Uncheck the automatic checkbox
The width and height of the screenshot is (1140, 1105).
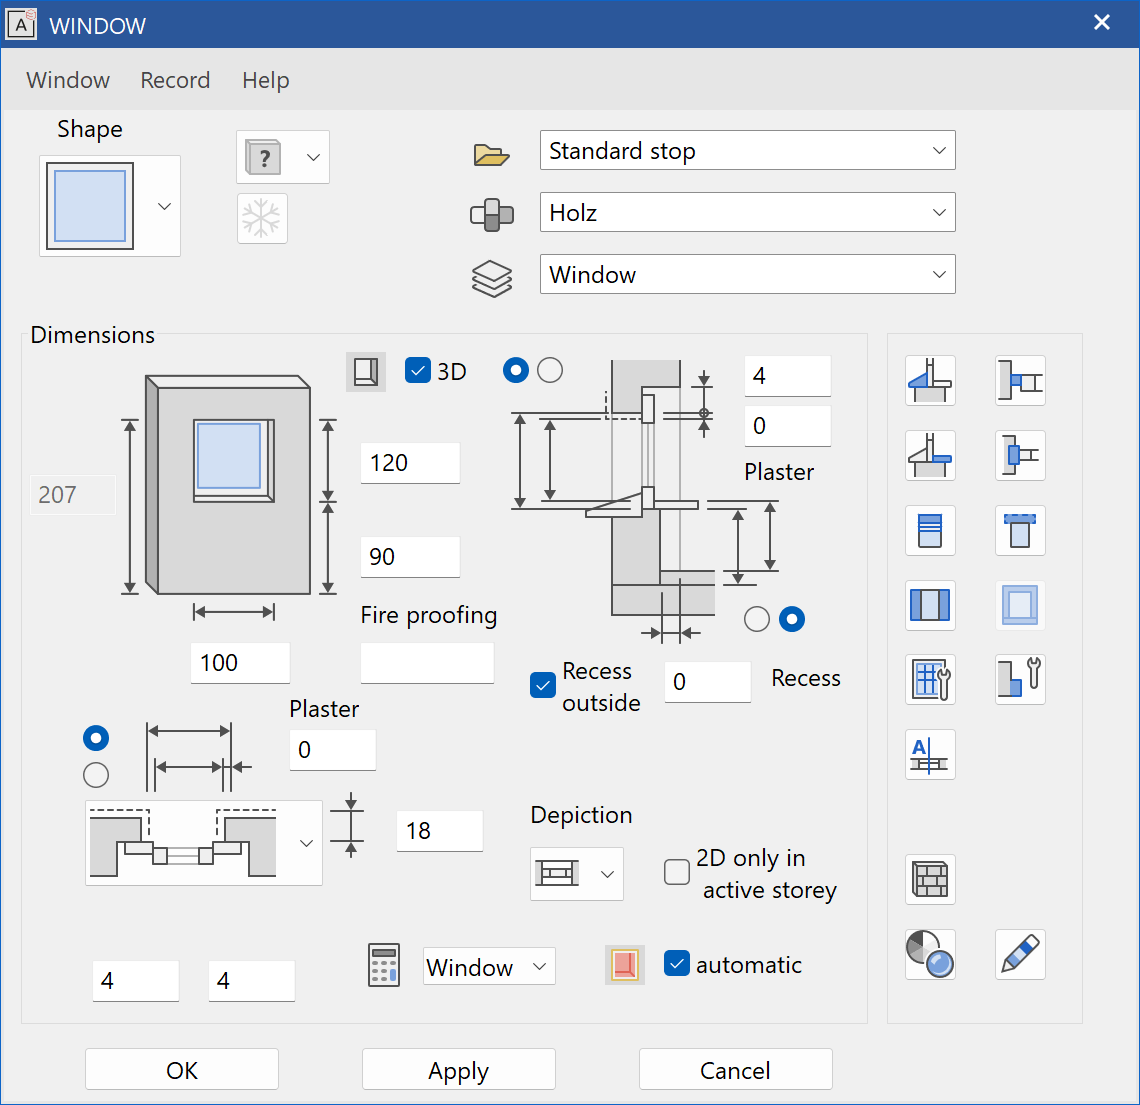(677, 963)
